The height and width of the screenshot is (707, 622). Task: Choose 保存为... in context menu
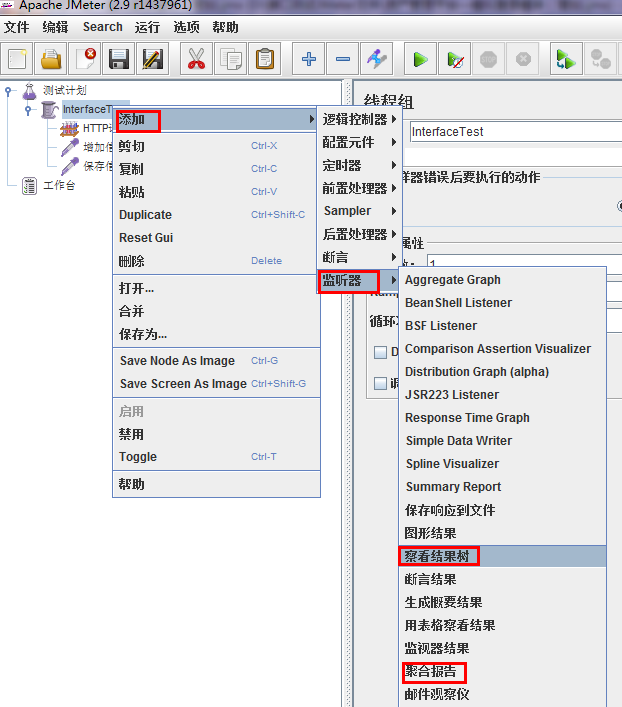217,334
